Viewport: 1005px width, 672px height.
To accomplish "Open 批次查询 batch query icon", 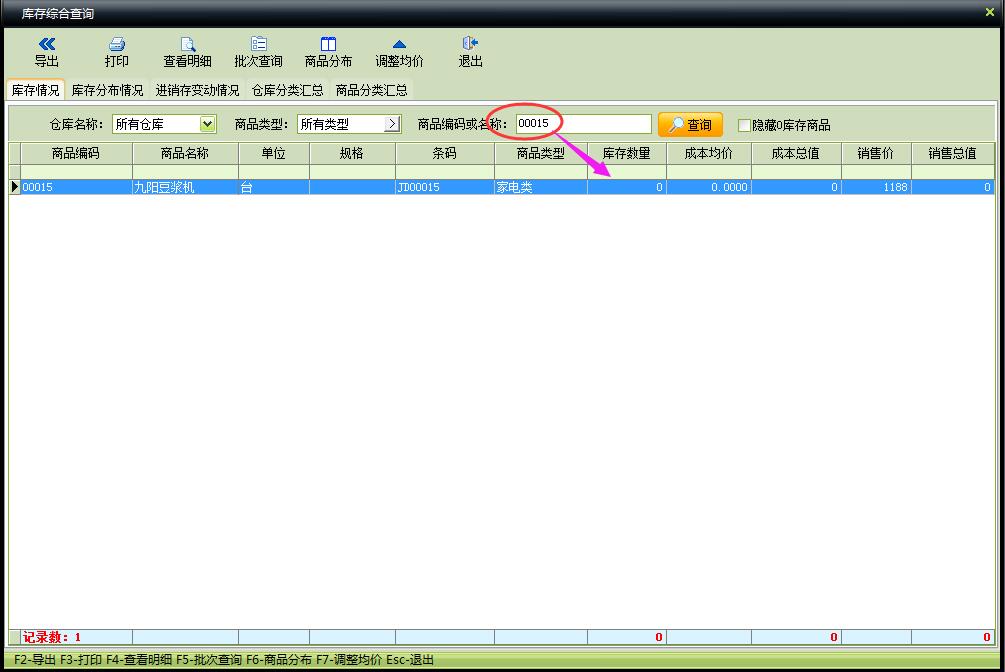I will 258,44.
